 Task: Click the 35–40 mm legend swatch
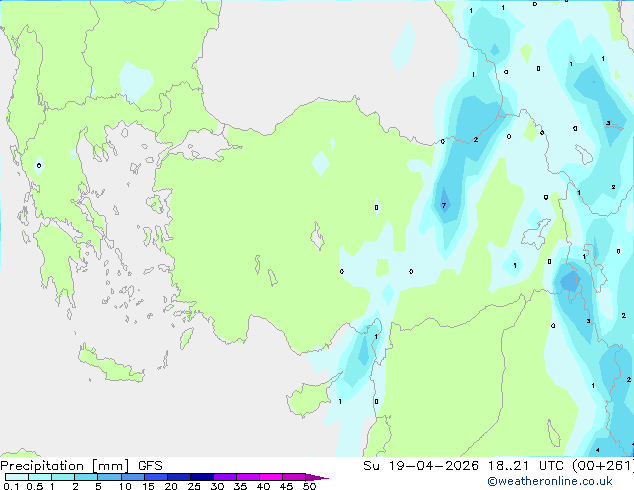click(x=247, y=477)
